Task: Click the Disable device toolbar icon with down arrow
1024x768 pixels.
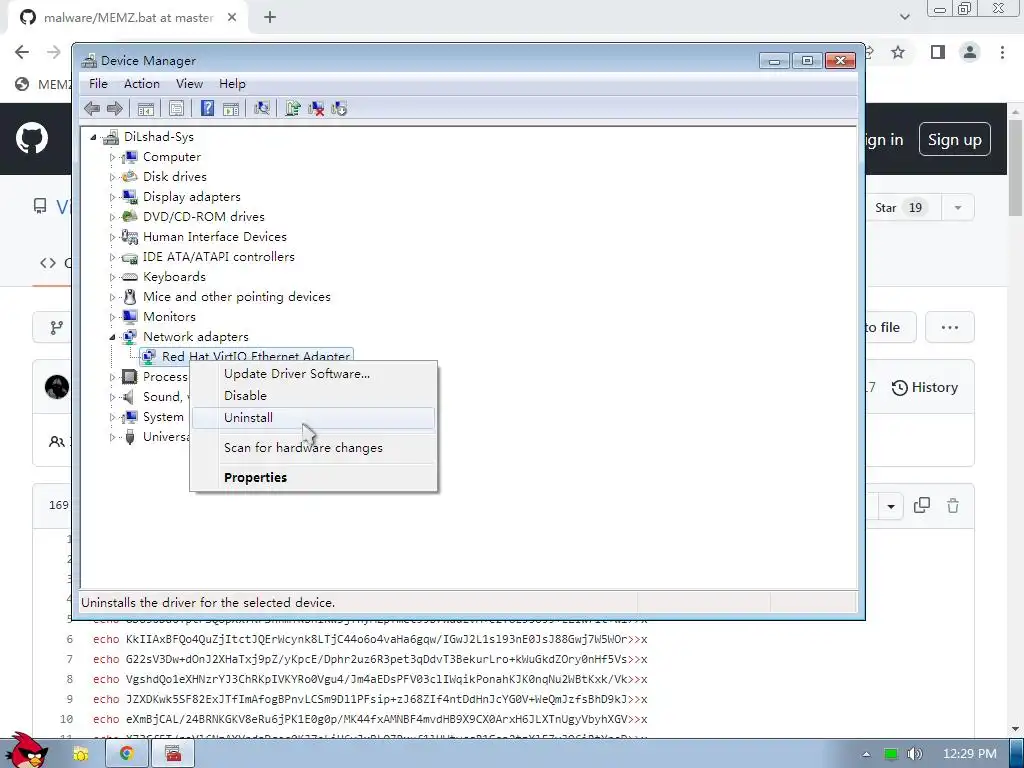Action: click(339, 108)
